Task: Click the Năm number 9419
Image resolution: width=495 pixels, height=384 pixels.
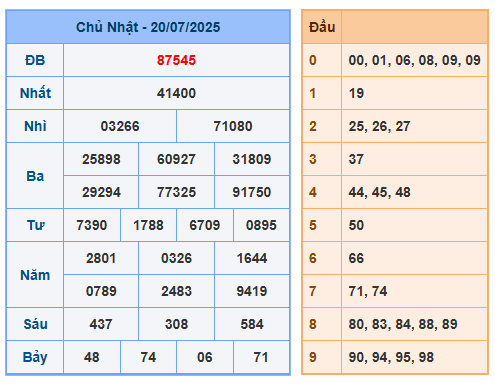Action: tap(252, 291)
